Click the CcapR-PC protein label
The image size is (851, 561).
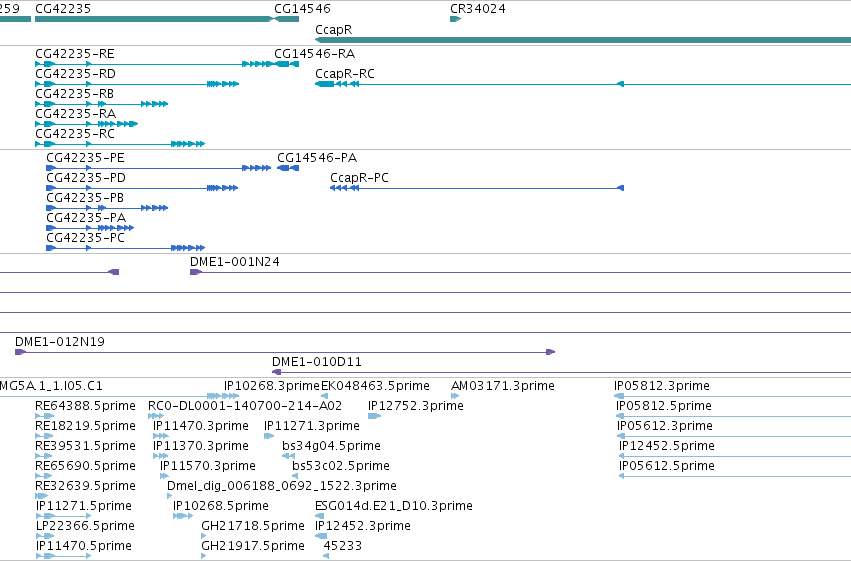point(359,178)
